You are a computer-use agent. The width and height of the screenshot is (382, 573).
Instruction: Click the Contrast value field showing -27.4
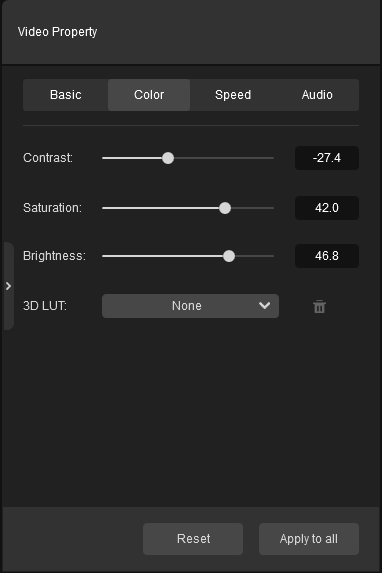click(x=327, y=158)
